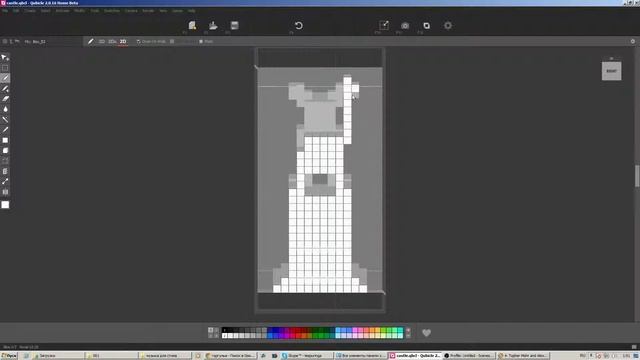This screenshot has height=360, width=640.
Task: Click the white voxel at the tower's top right
Action: point(356,89)
